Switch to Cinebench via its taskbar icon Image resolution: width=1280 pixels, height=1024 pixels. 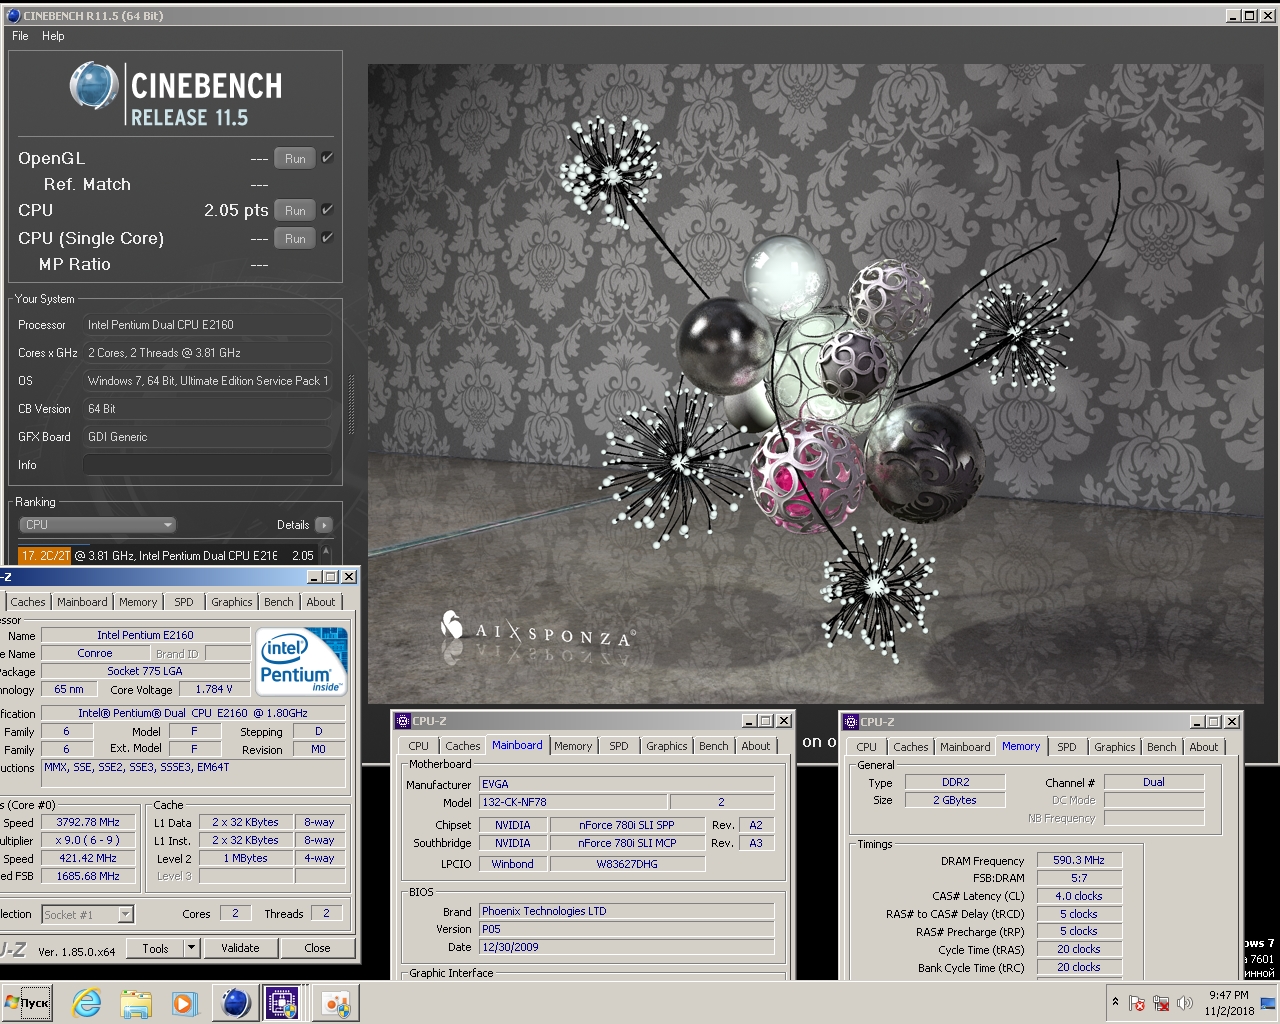[x=235, y=1003]
